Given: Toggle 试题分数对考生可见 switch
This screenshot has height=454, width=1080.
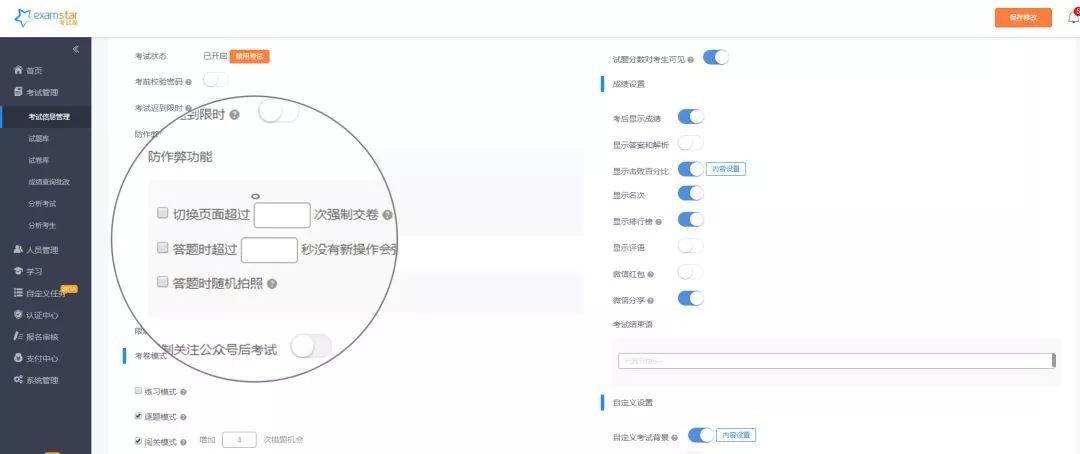Looking at the screenshot, I should [x=716, y=58].
